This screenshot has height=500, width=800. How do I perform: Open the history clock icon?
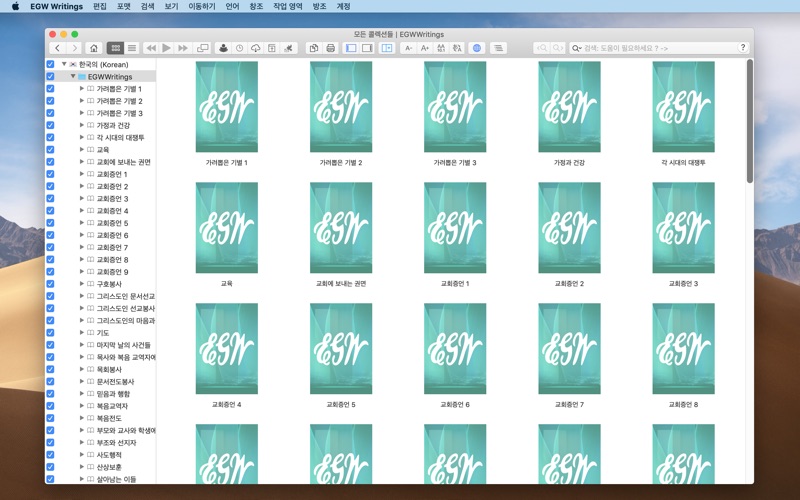point(239,48)
